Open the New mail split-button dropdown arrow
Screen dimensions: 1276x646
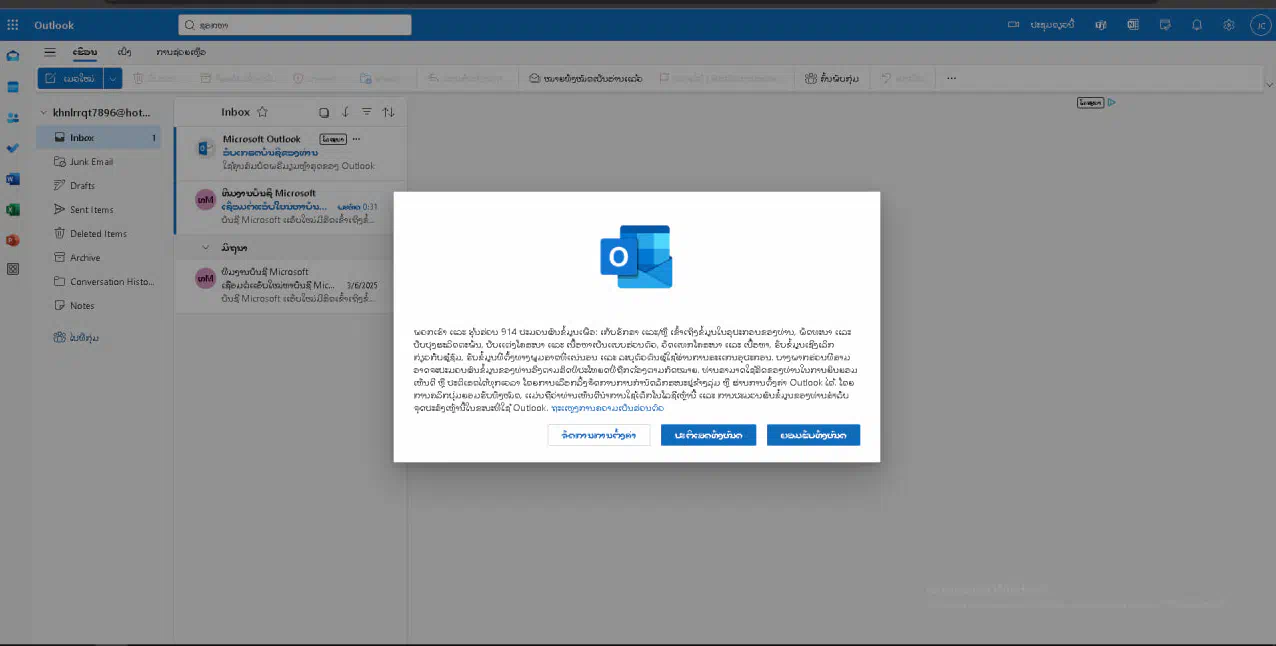pos(113,78)
